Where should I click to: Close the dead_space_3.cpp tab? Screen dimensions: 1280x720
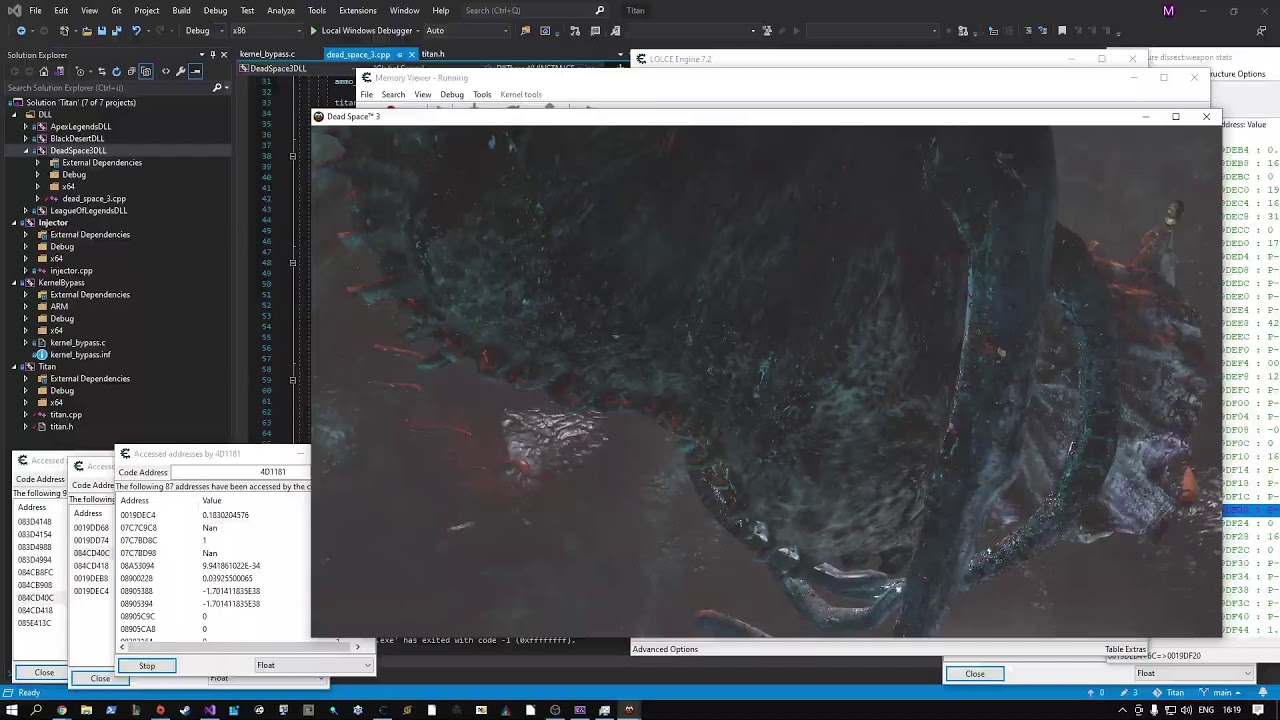tap(411, 54)
